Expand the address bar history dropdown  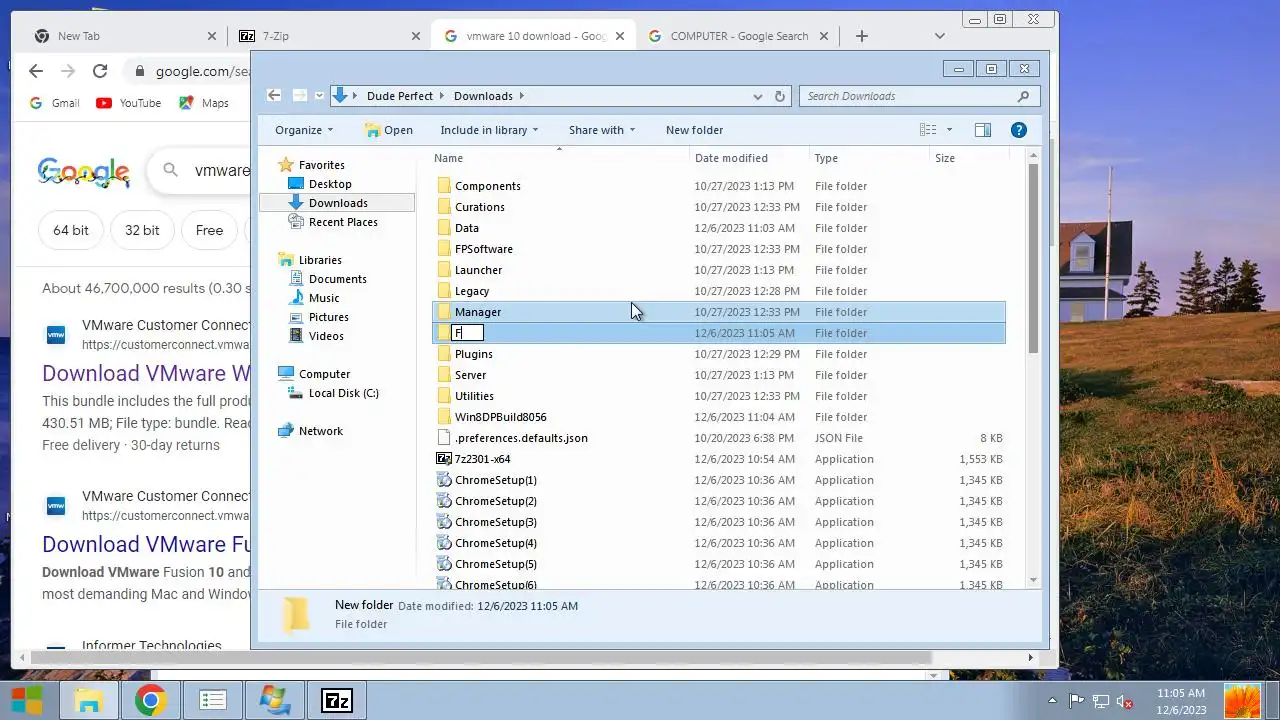point(758,96)
